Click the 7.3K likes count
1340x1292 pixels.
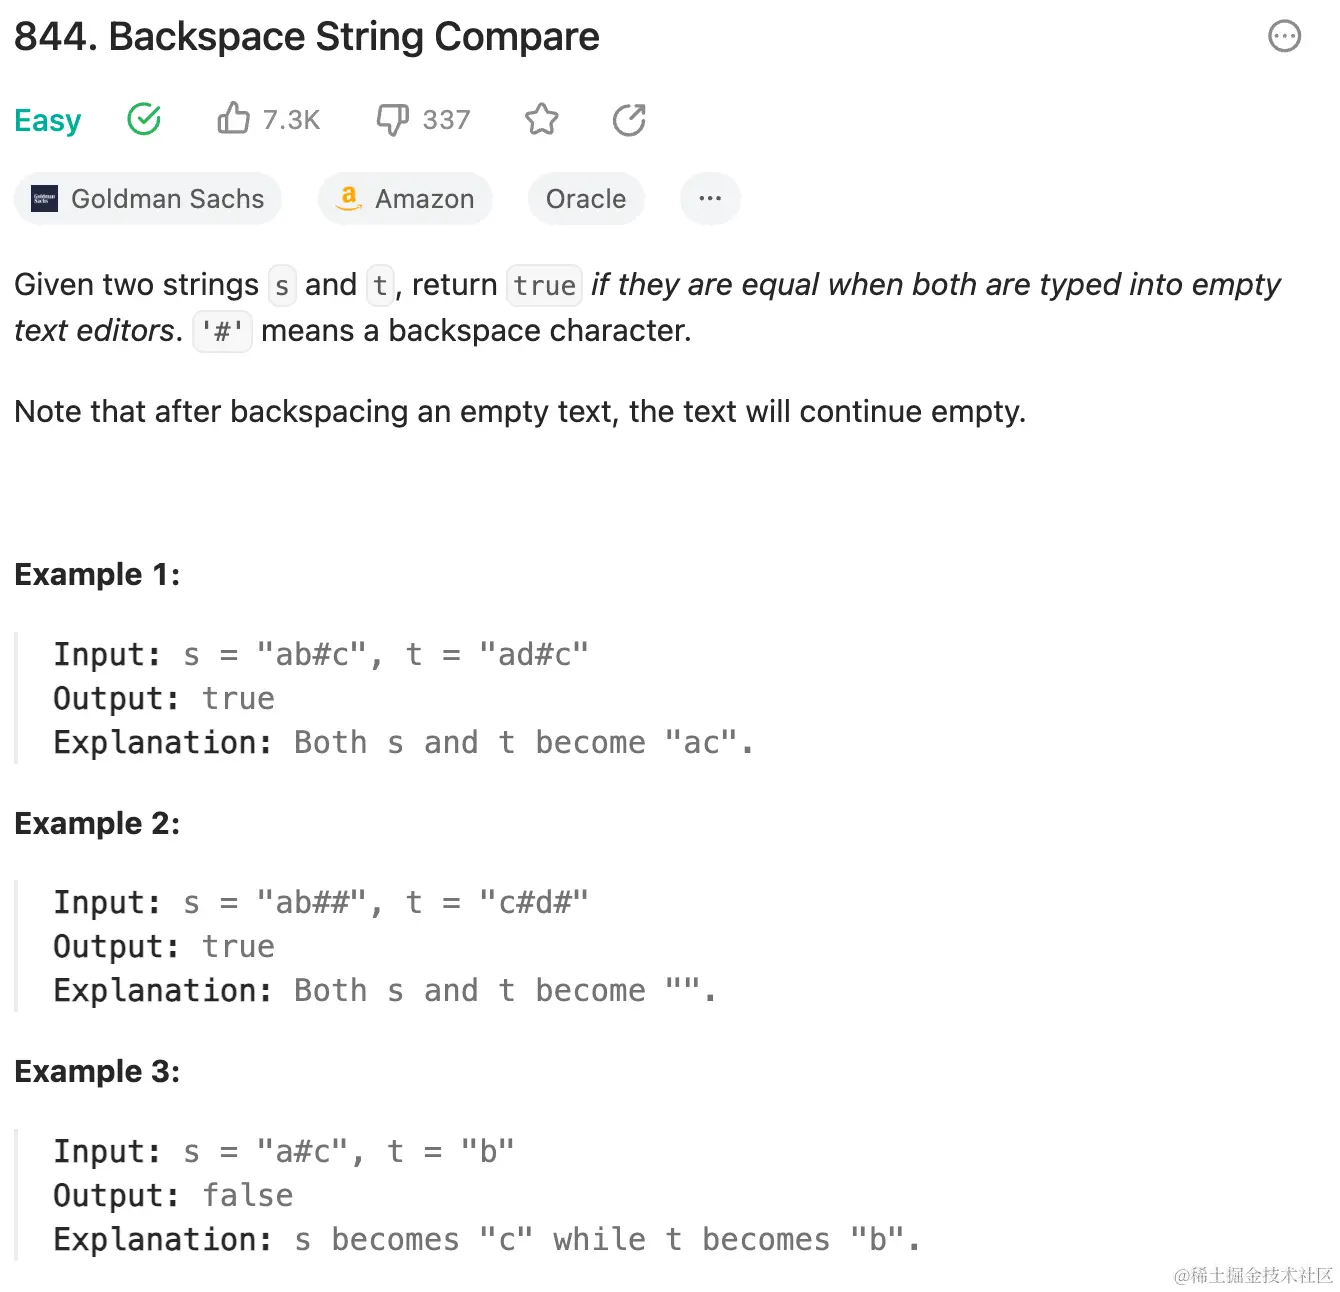tap(291, 120)
